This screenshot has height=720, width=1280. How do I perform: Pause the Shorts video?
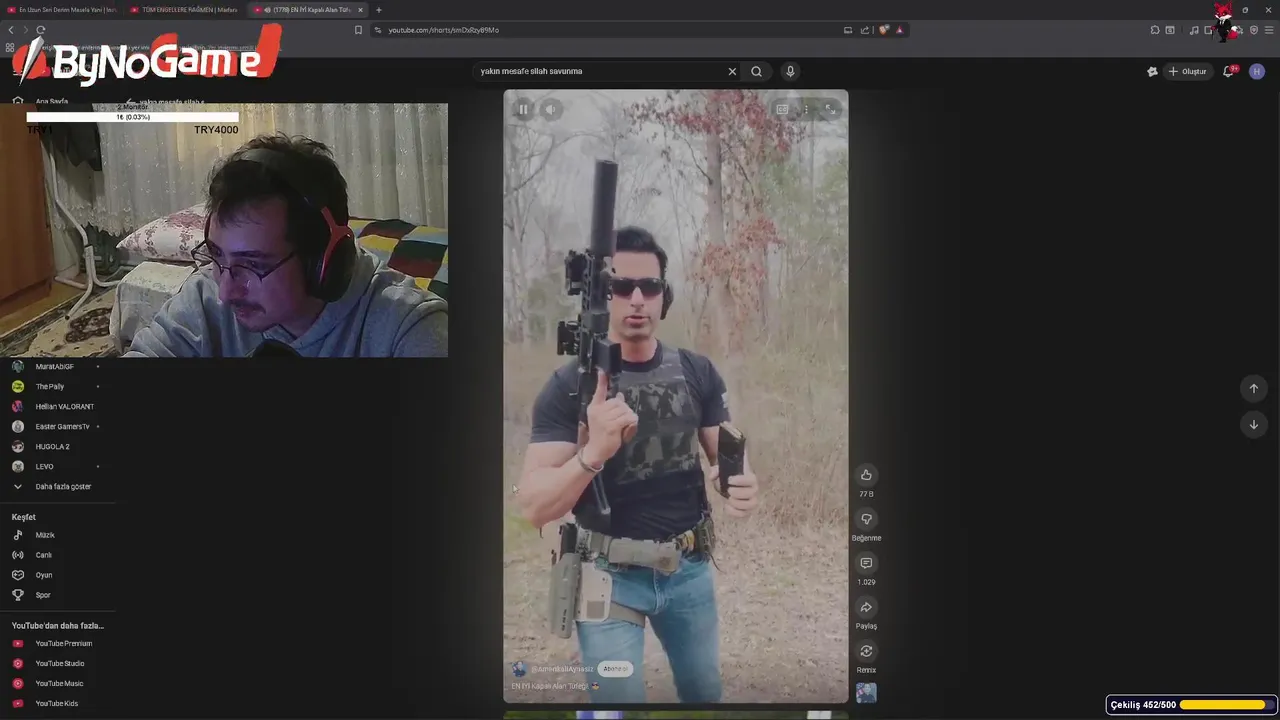(x=523, y=109)
